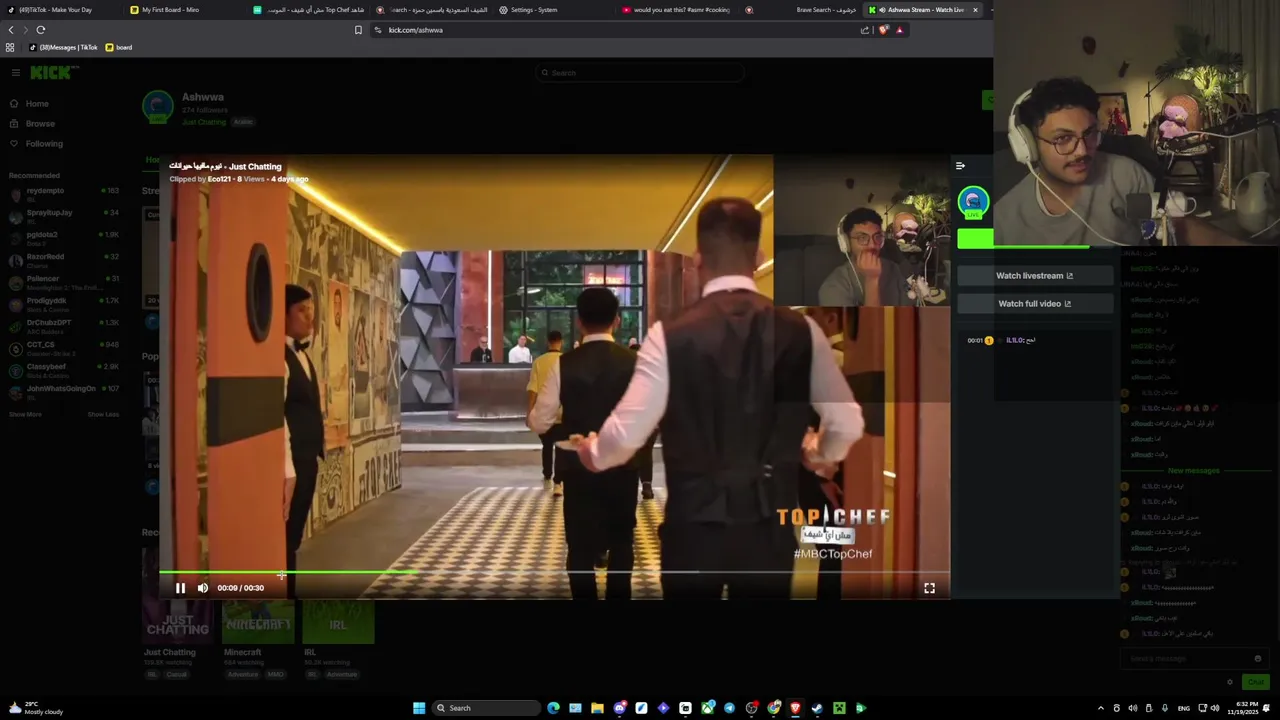Enter fullscreen on the clip player
The width and height of the screenshot is (1280, 720).
929,588
